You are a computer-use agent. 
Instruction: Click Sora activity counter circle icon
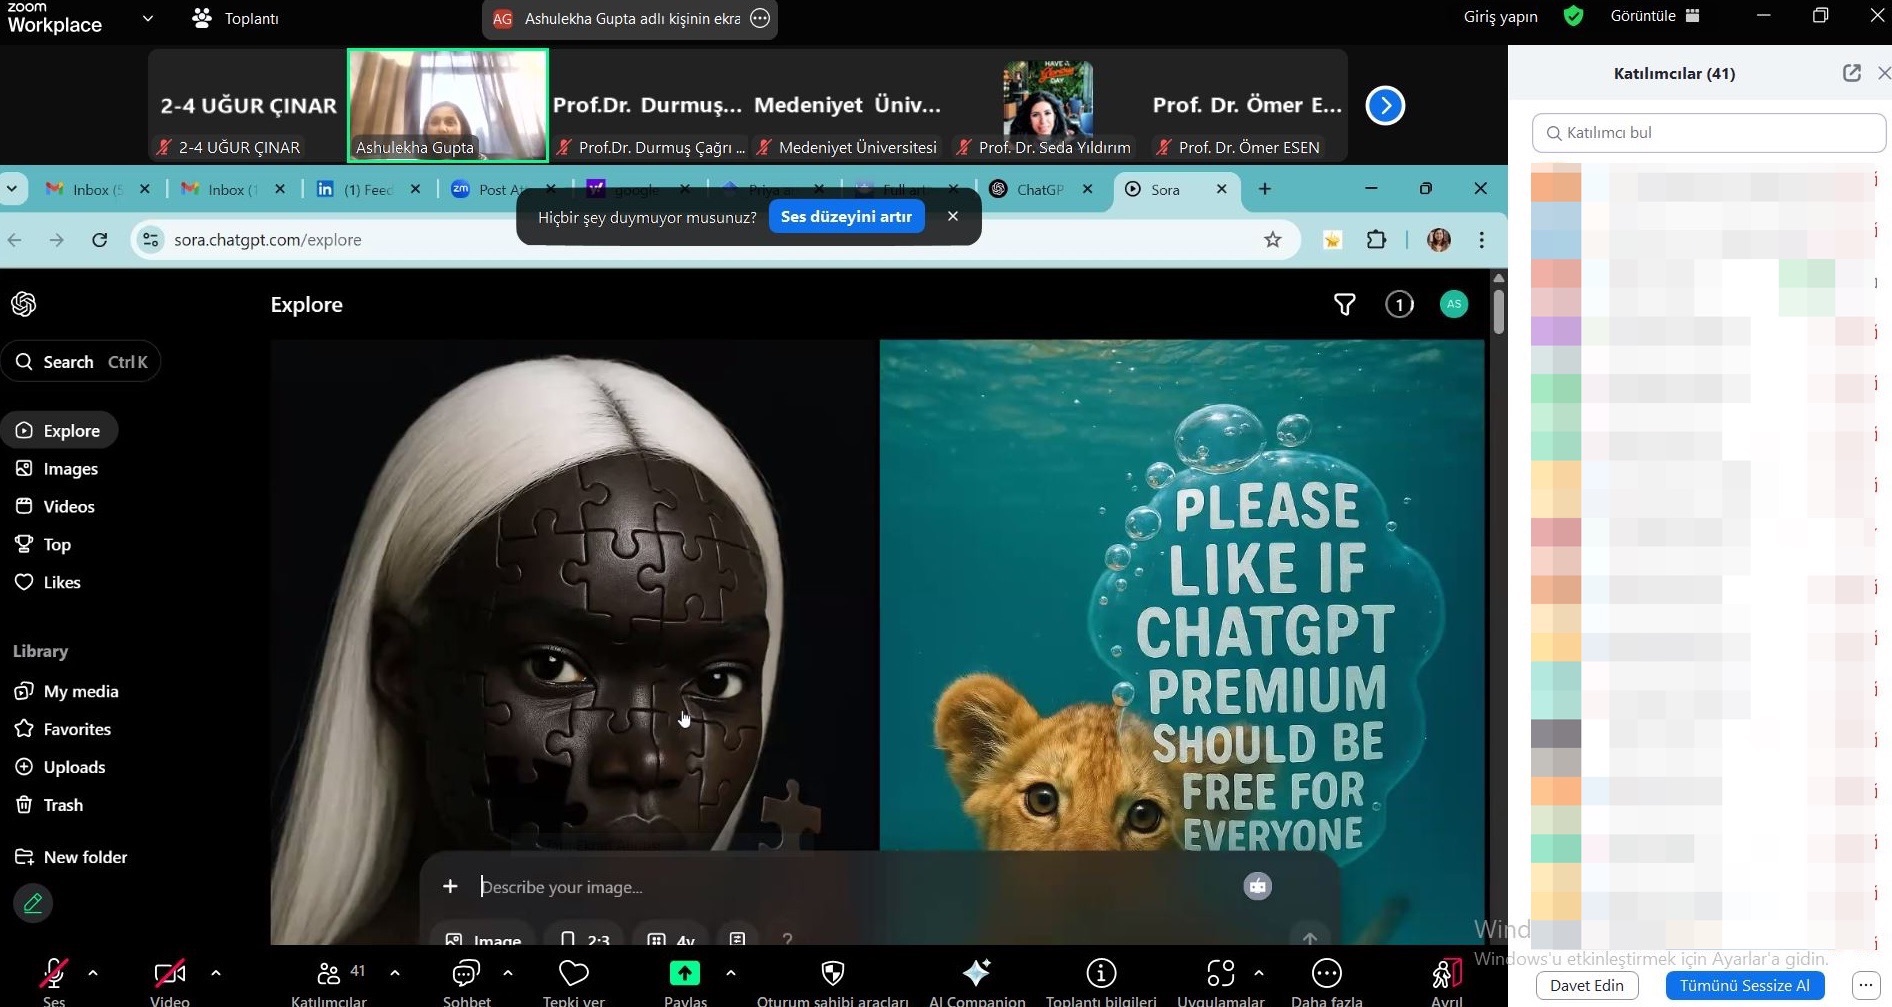[x=1399, y=305]
